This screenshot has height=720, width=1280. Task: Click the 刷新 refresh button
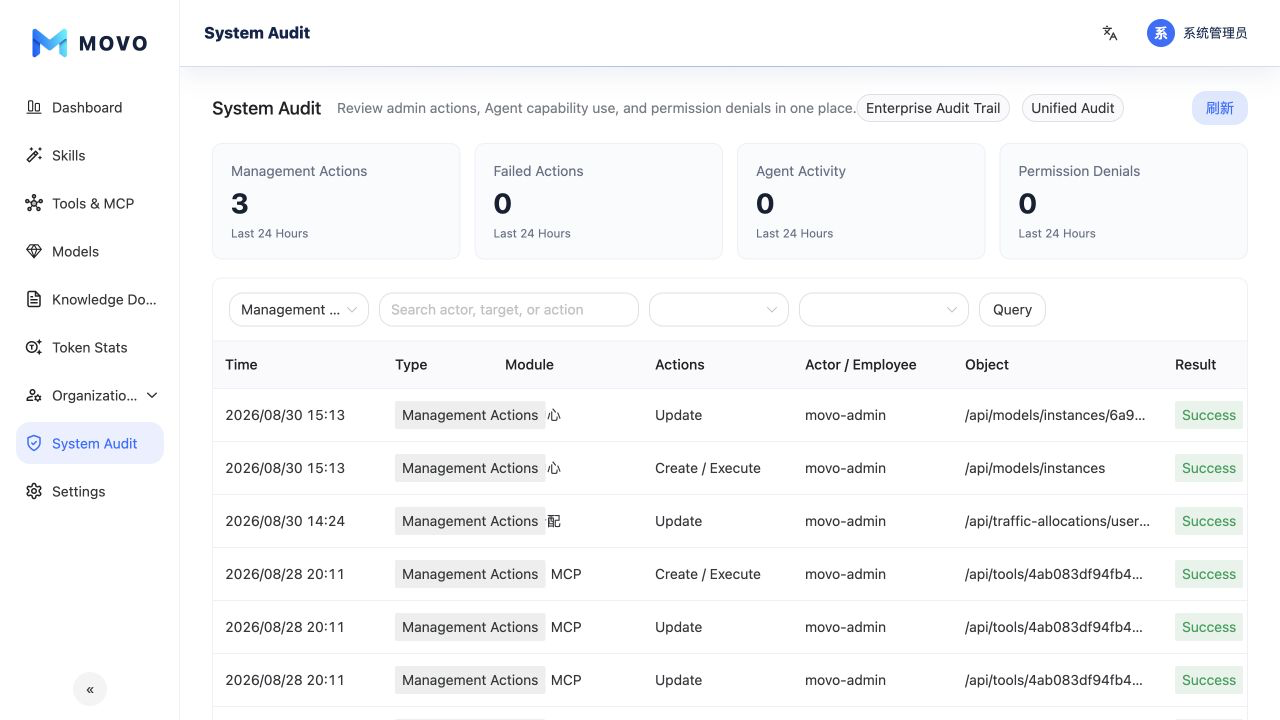click(x=1219, y=108)
